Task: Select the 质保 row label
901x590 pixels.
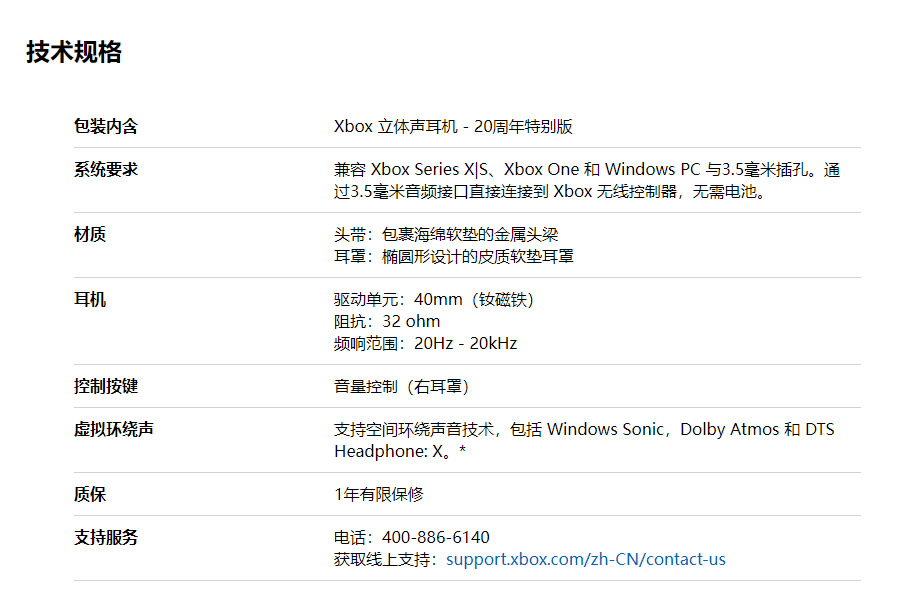Action: [x=90, y=493]
